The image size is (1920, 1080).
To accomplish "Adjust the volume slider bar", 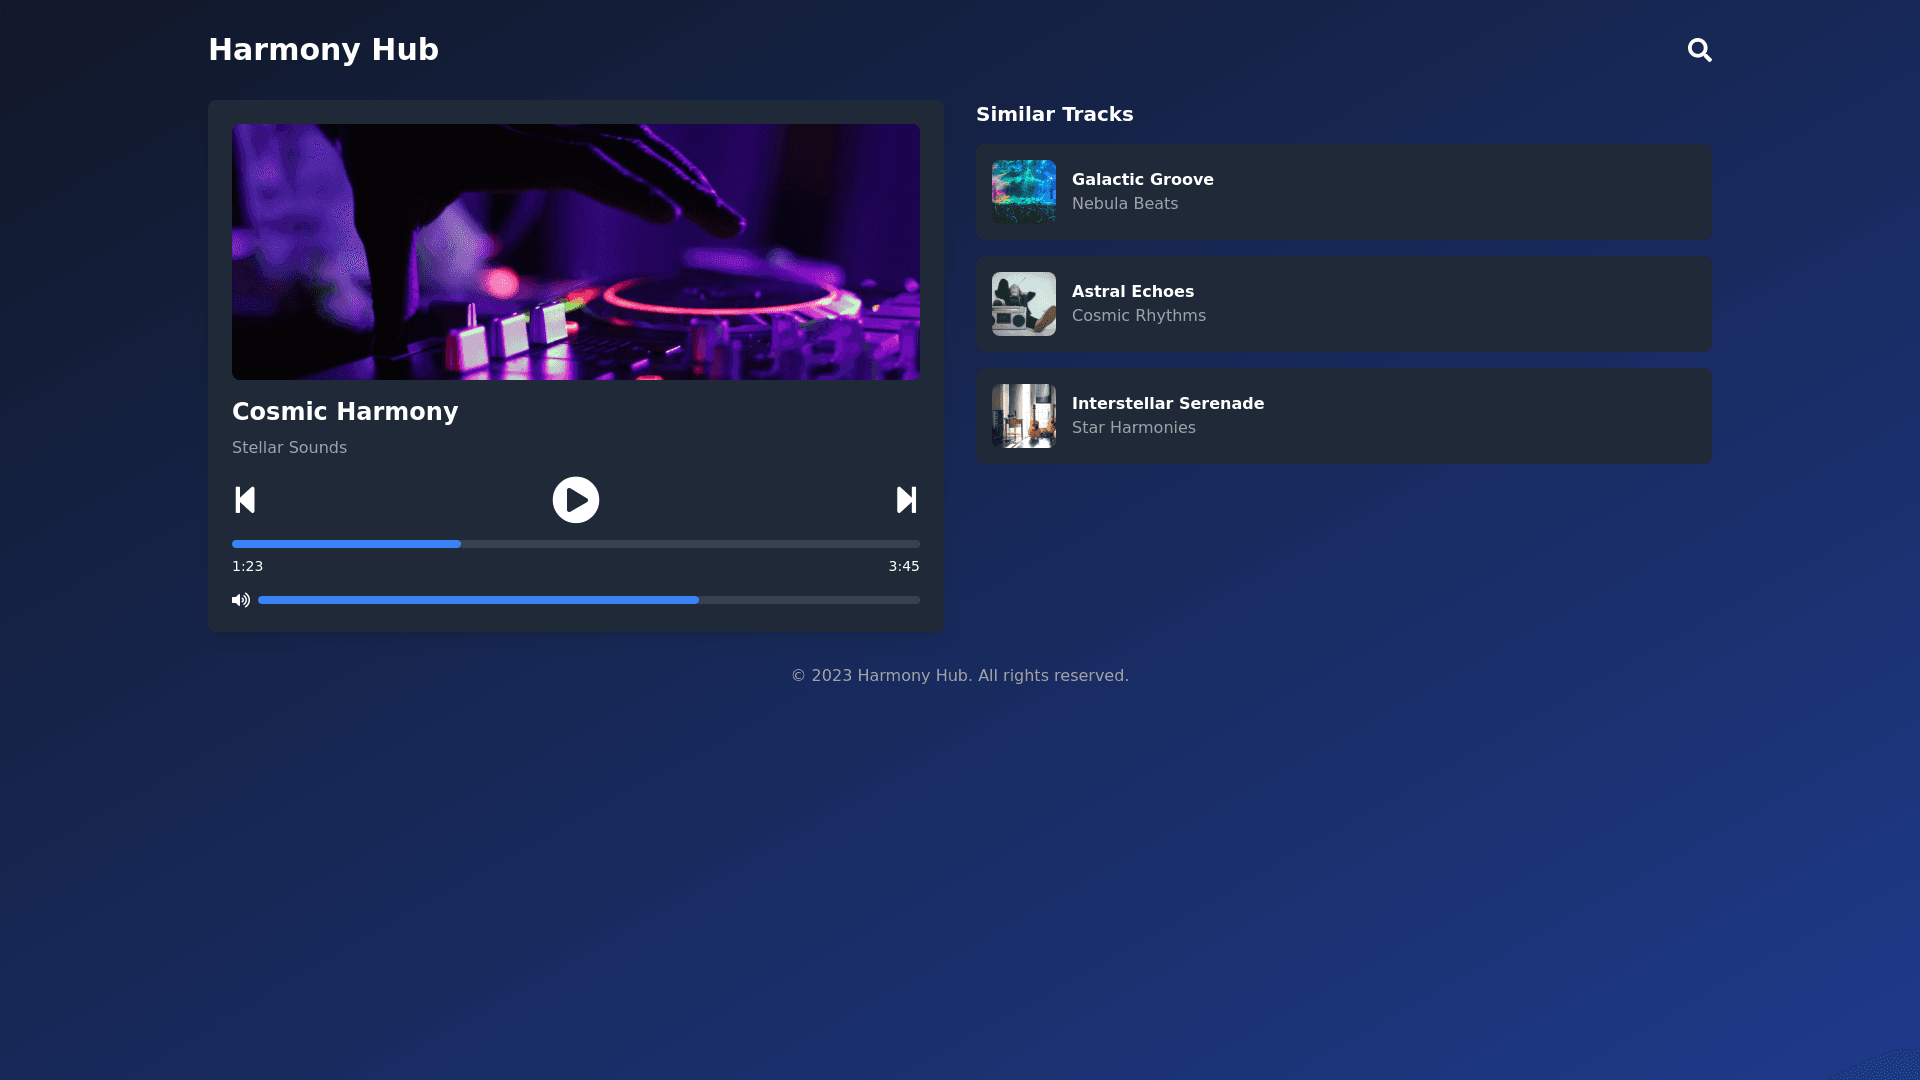I will [588, 600].
